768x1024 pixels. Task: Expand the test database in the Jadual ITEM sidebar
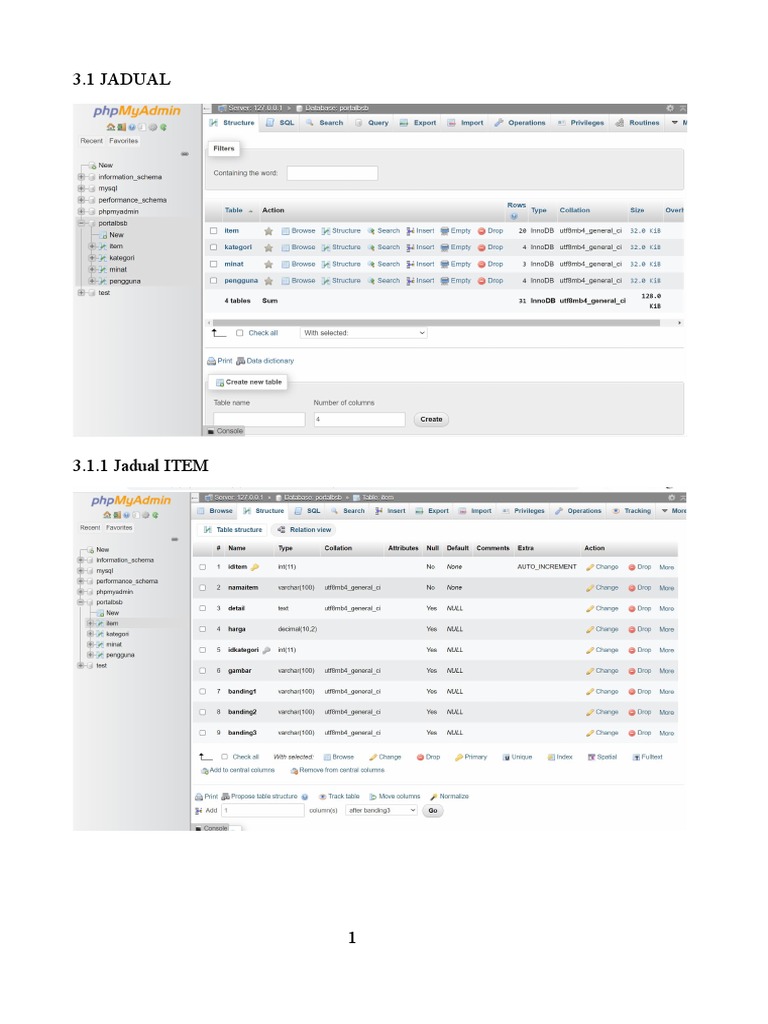tap(80, 665)
